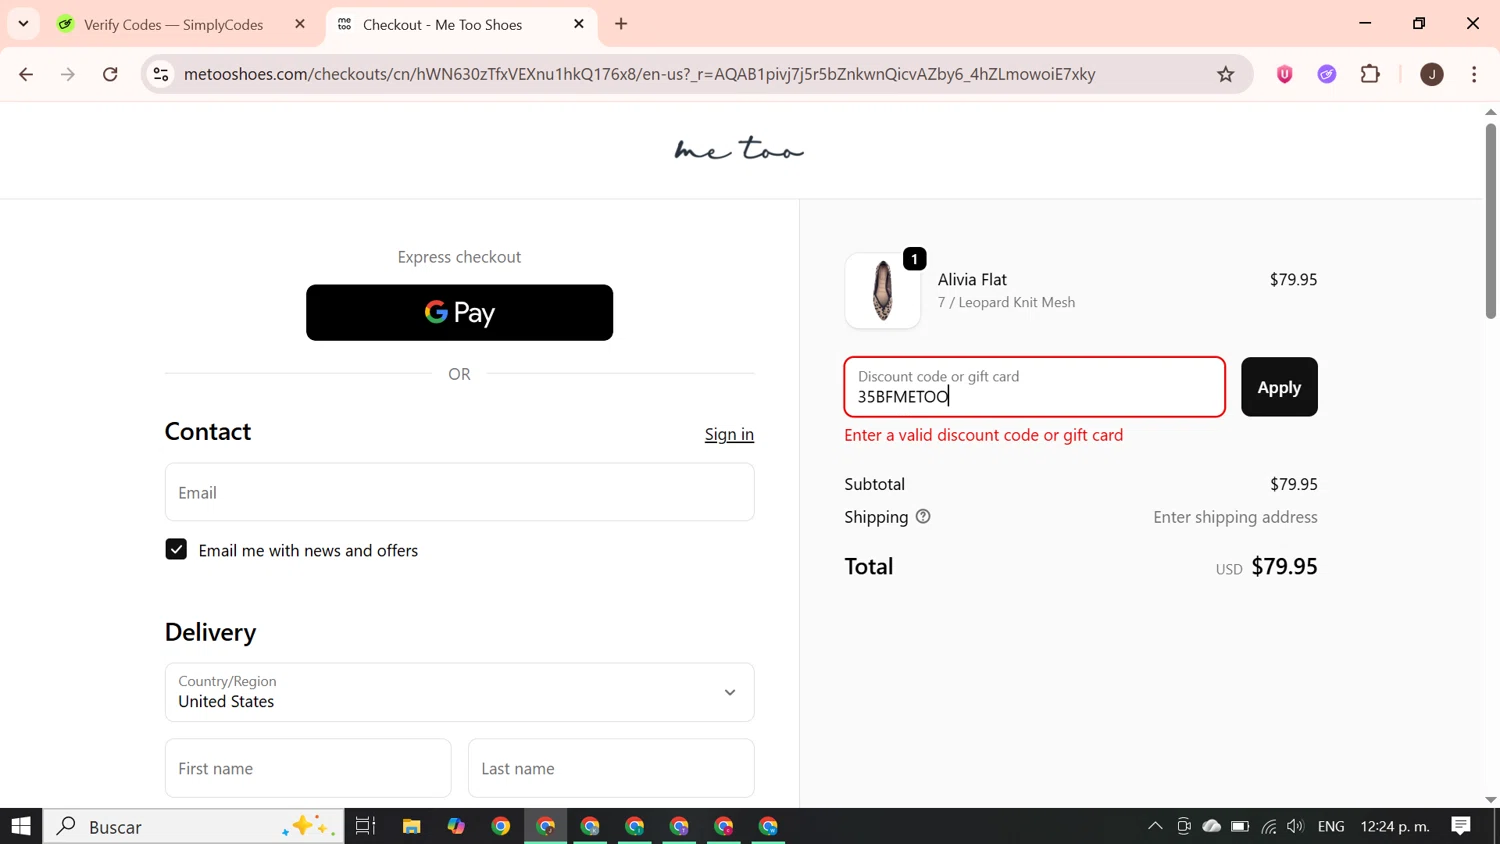
Task: Click the ENG language indicator
Action: tap(1331, 826)
